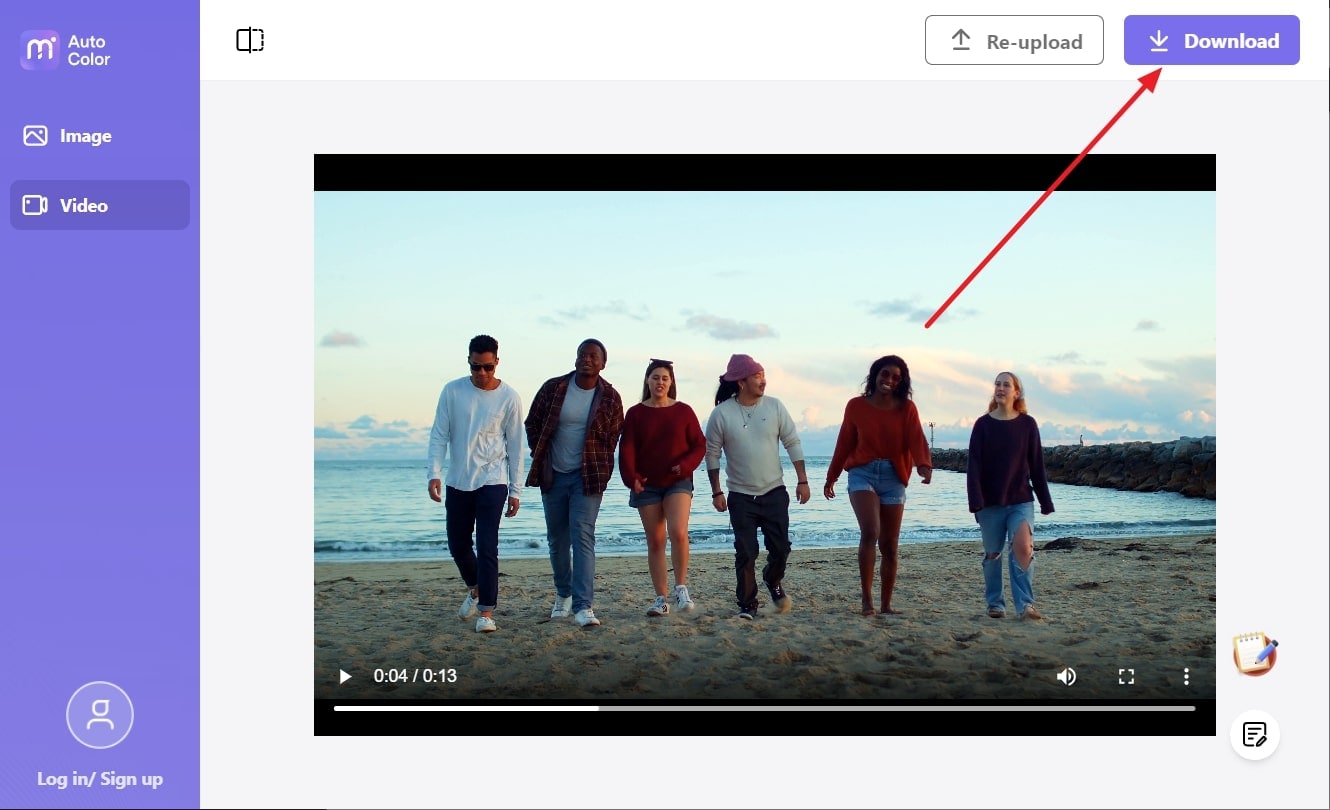Click the Download button
This screenshot has height=810, width=1330.
point(1211,40)
